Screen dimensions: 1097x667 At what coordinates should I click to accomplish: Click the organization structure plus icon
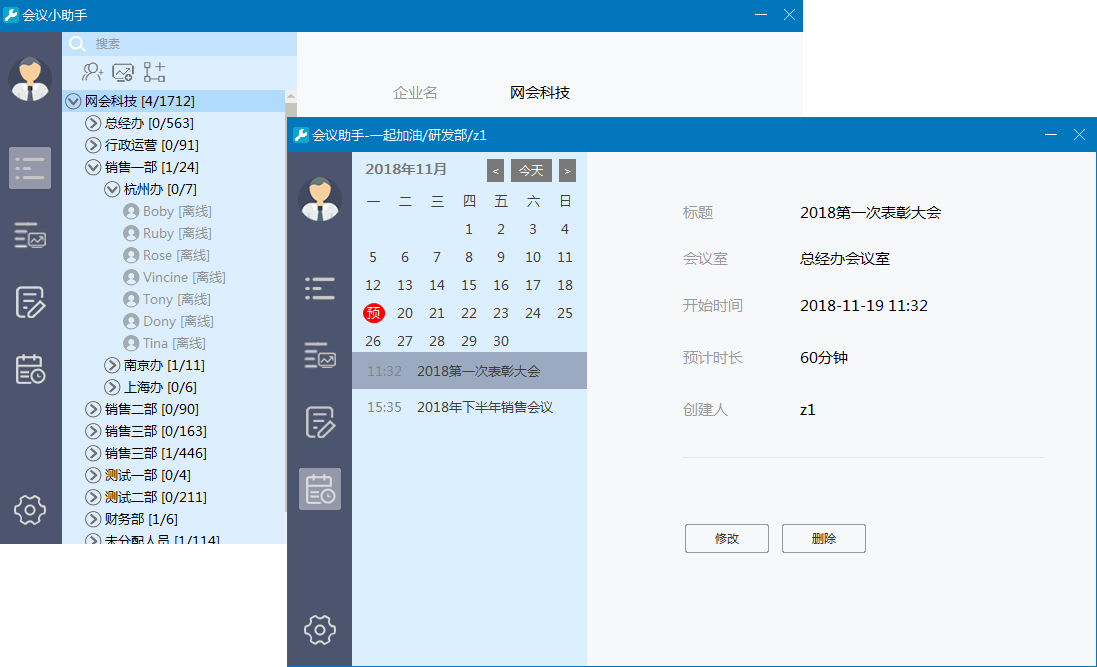coord(153,72)
